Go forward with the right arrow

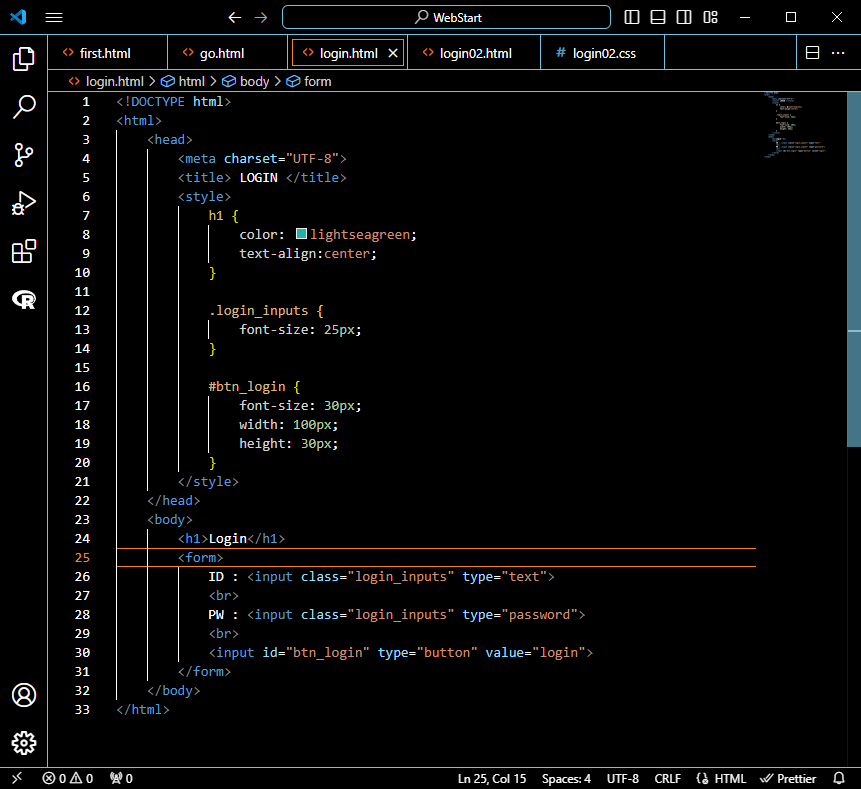pos(261,18)
